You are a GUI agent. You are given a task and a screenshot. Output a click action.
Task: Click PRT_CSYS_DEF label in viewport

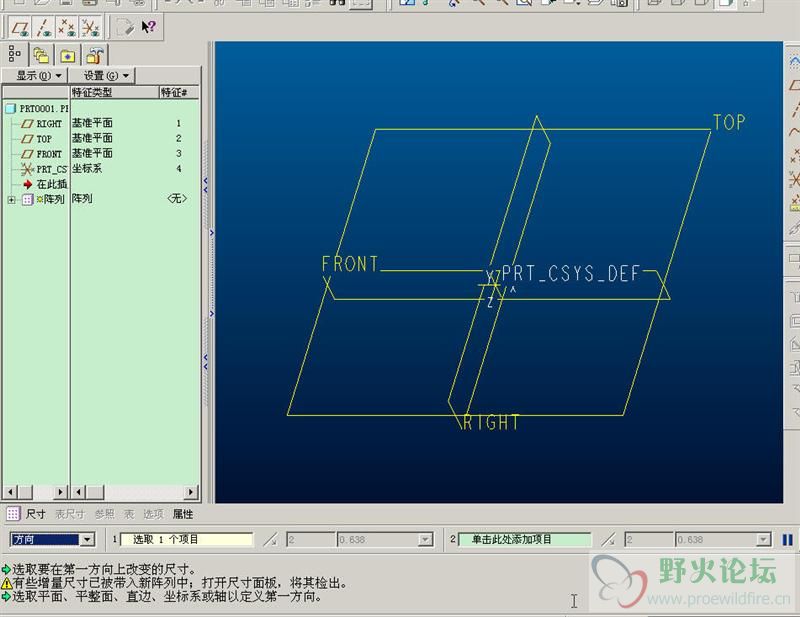570,274
